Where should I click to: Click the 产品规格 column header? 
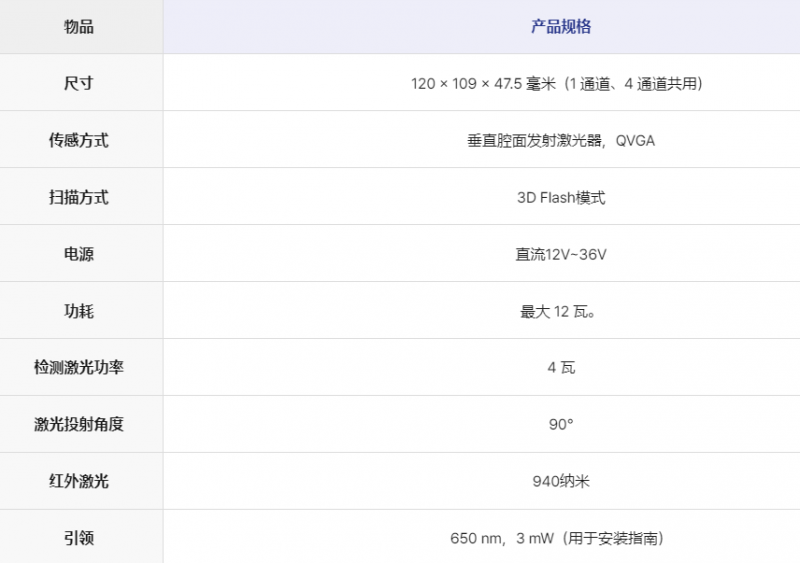(x=560, y=27)
